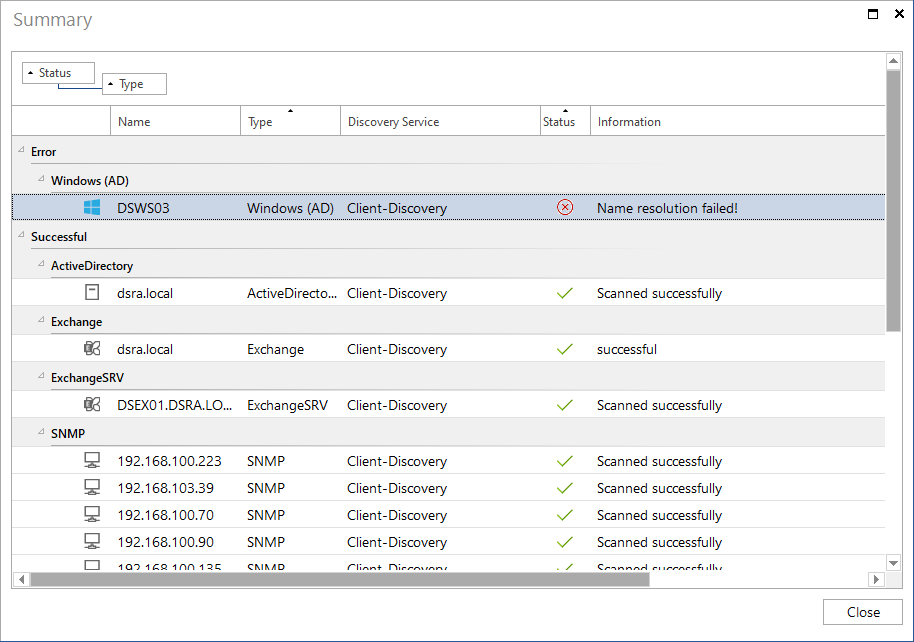Collapse the Error group
This screenshot has height=642, width=914.
tap(21, 150)
